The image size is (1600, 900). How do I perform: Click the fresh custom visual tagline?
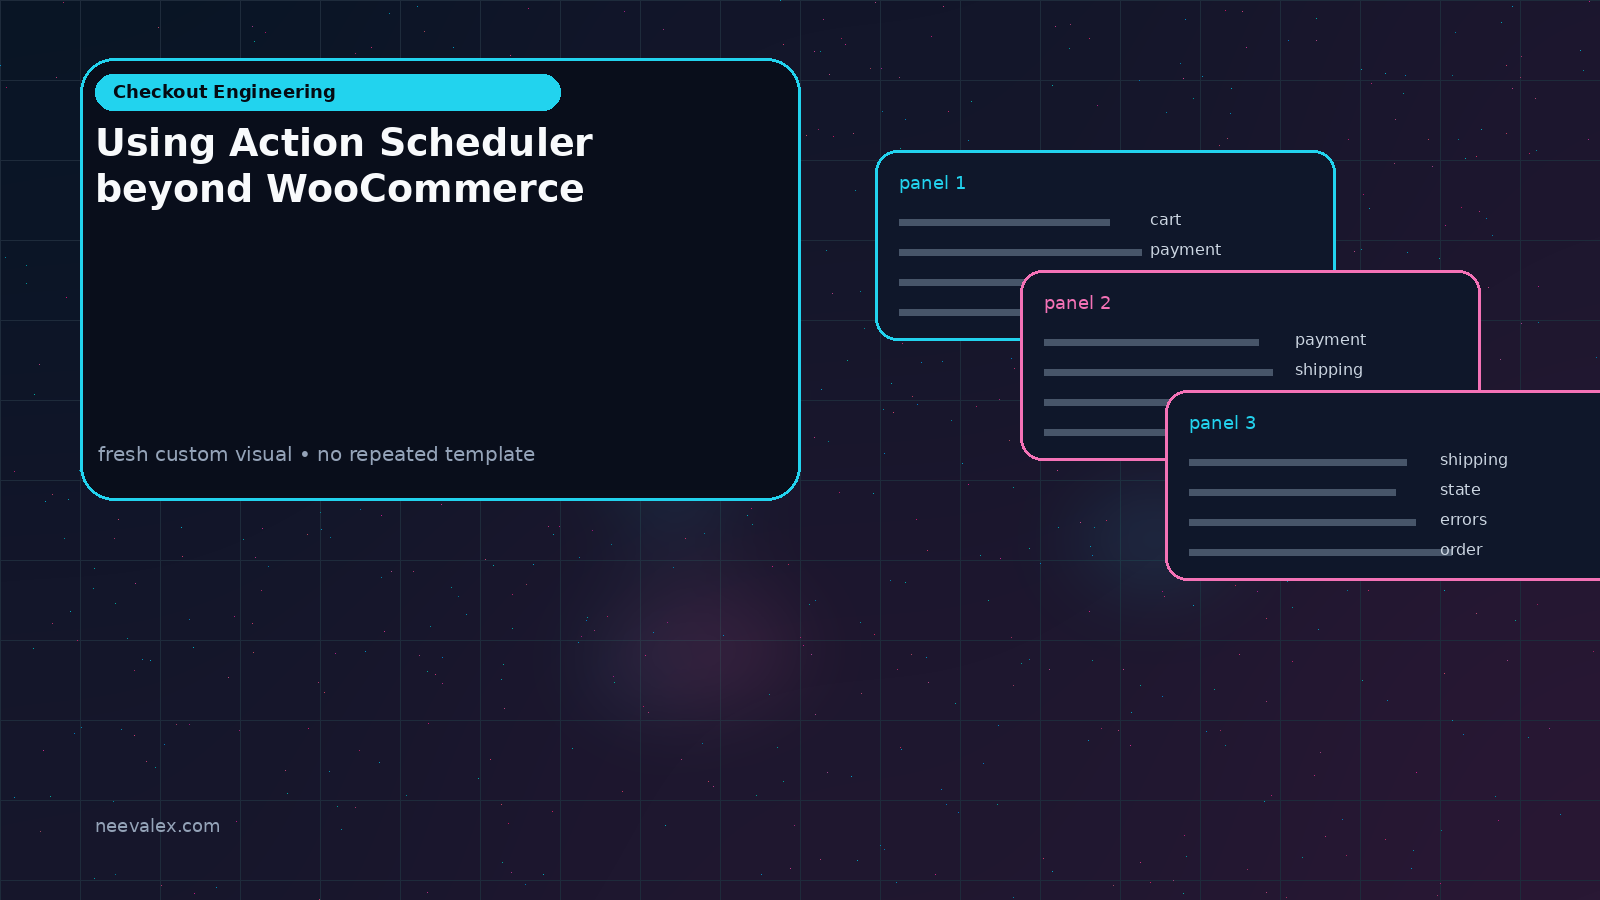(x=316, y=454)
